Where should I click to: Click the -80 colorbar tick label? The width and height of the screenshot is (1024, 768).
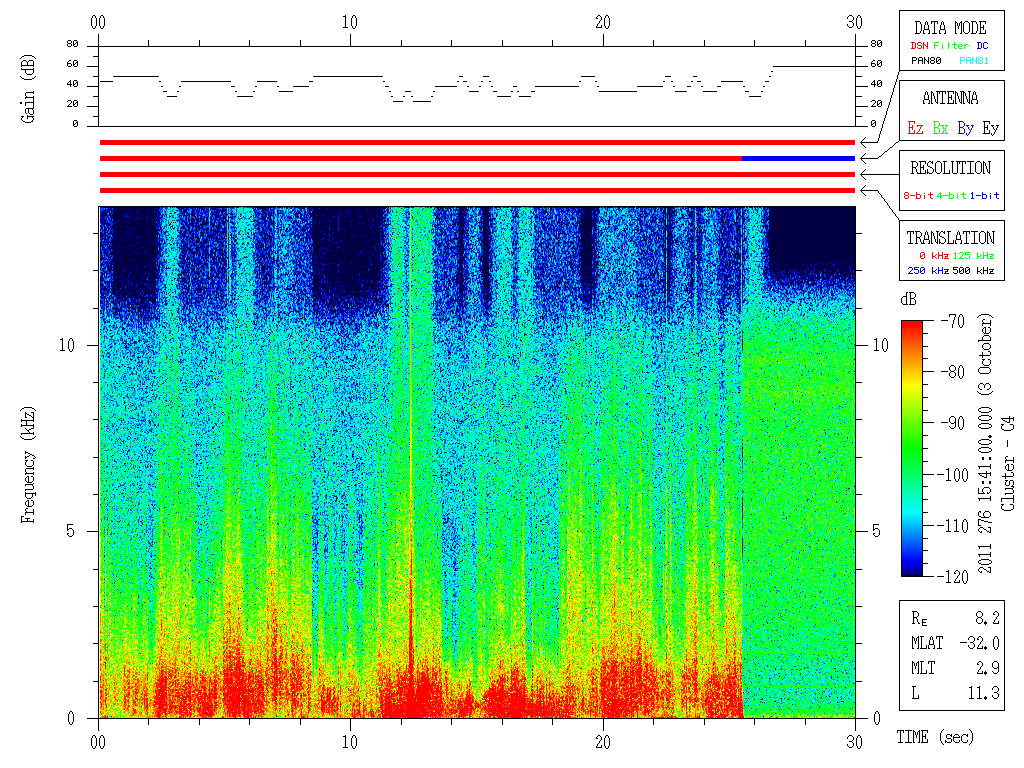953,372
